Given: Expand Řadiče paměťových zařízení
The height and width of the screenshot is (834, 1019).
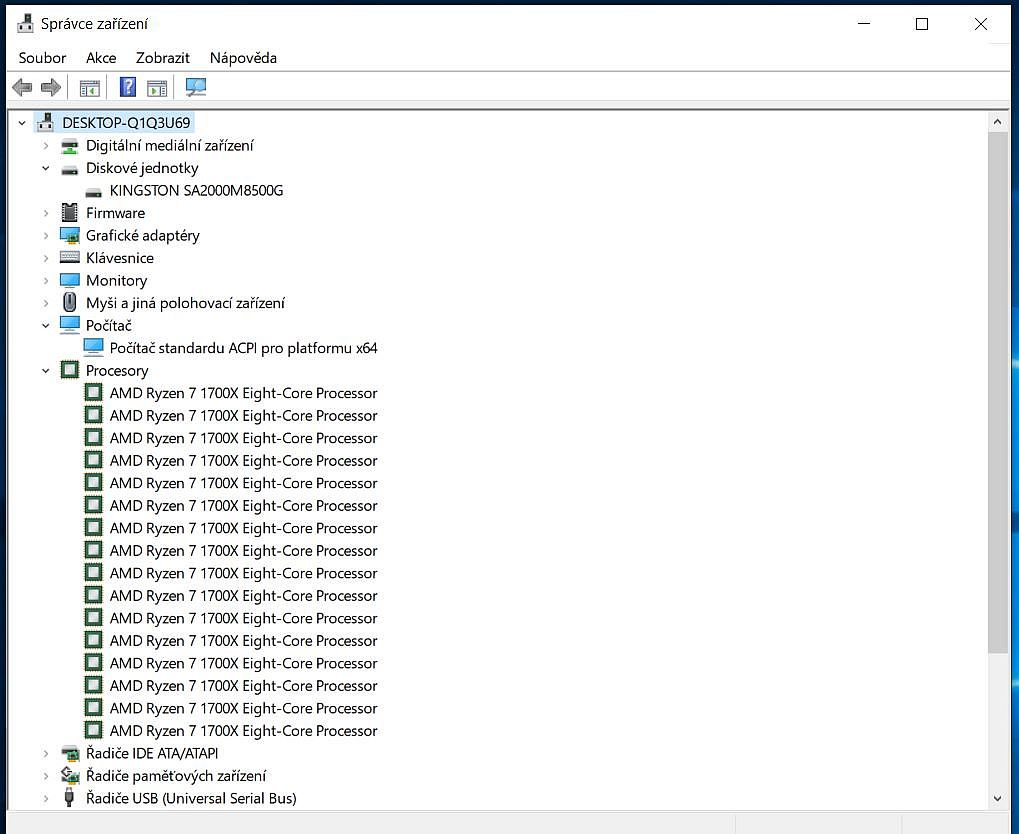Looking at the screenshot, I should pyautogui.click(x=45, y=776).
